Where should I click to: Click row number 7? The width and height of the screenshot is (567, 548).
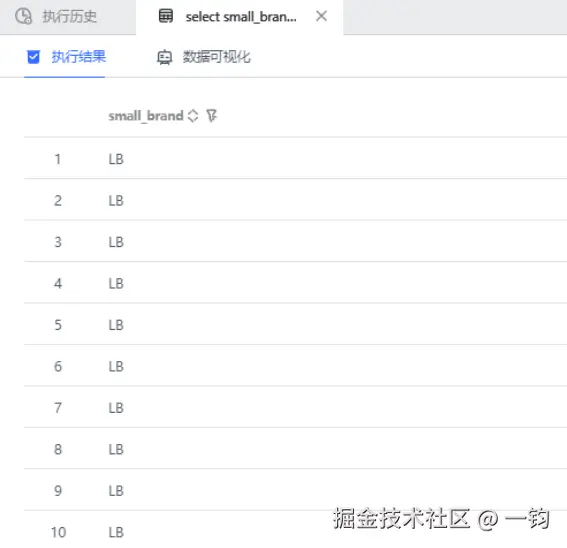(x=58, y=408)
